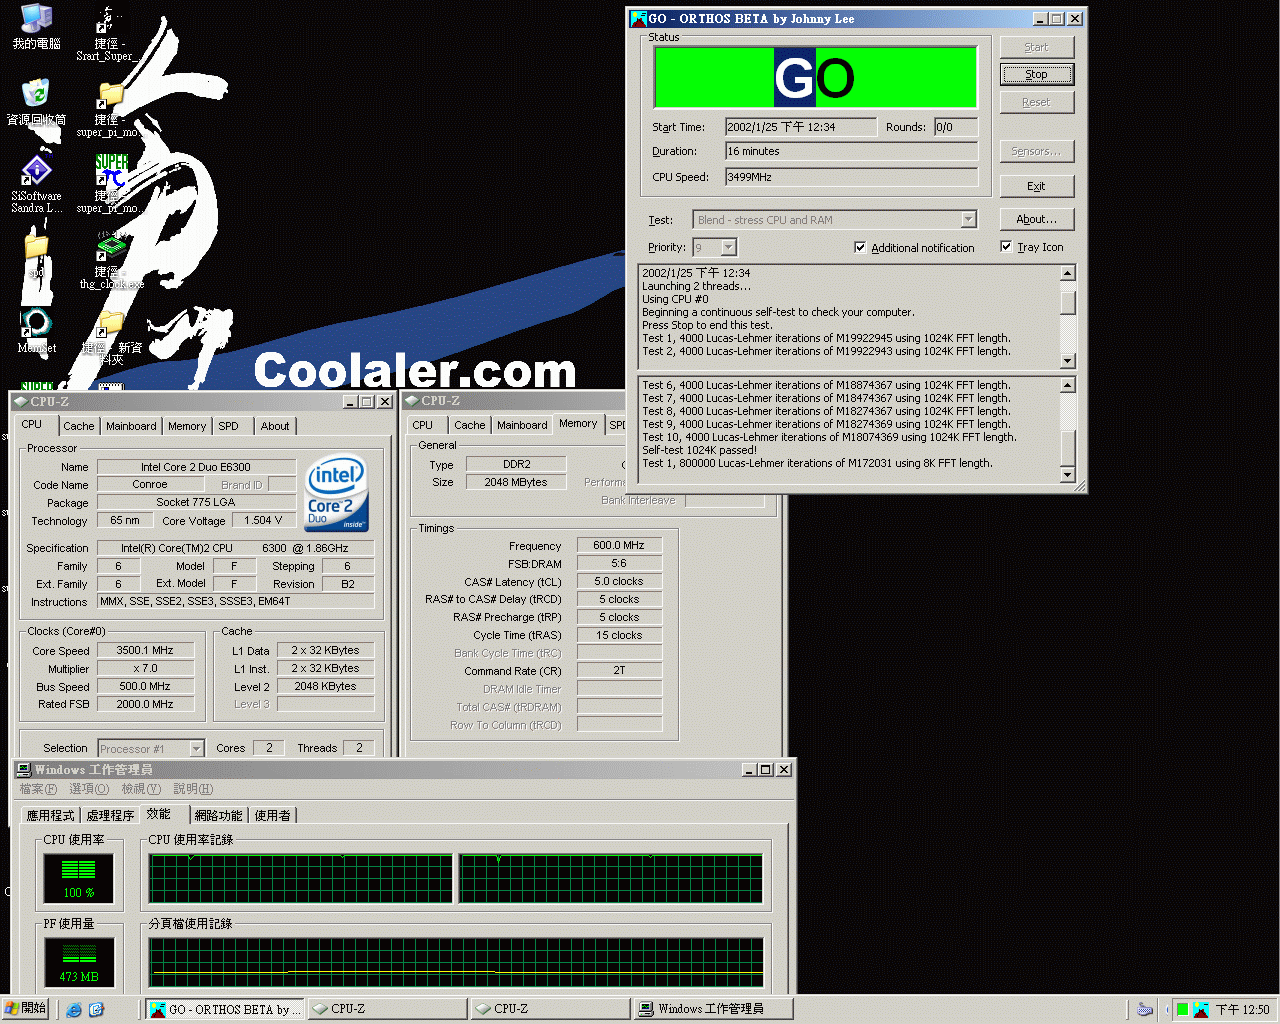Click the Sensors... button in ORTHOS
The image size is (1280, 1024).
[1036, 151]
